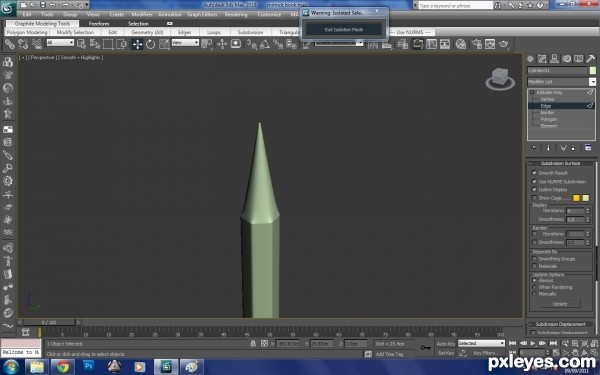Click the Render teapot icon
Viewport: 600px width, 375px height.
click(504, 44)
